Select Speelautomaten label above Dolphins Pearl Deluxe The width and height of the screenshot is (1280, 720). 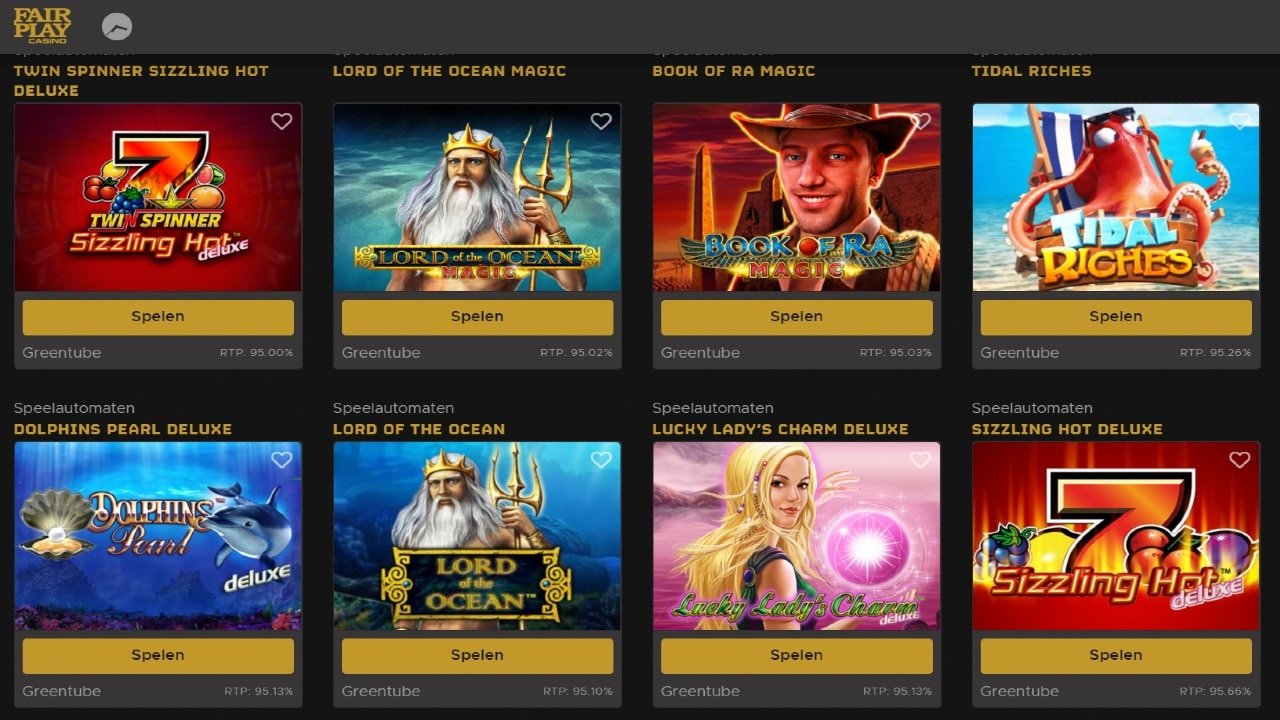pos(74,408)
